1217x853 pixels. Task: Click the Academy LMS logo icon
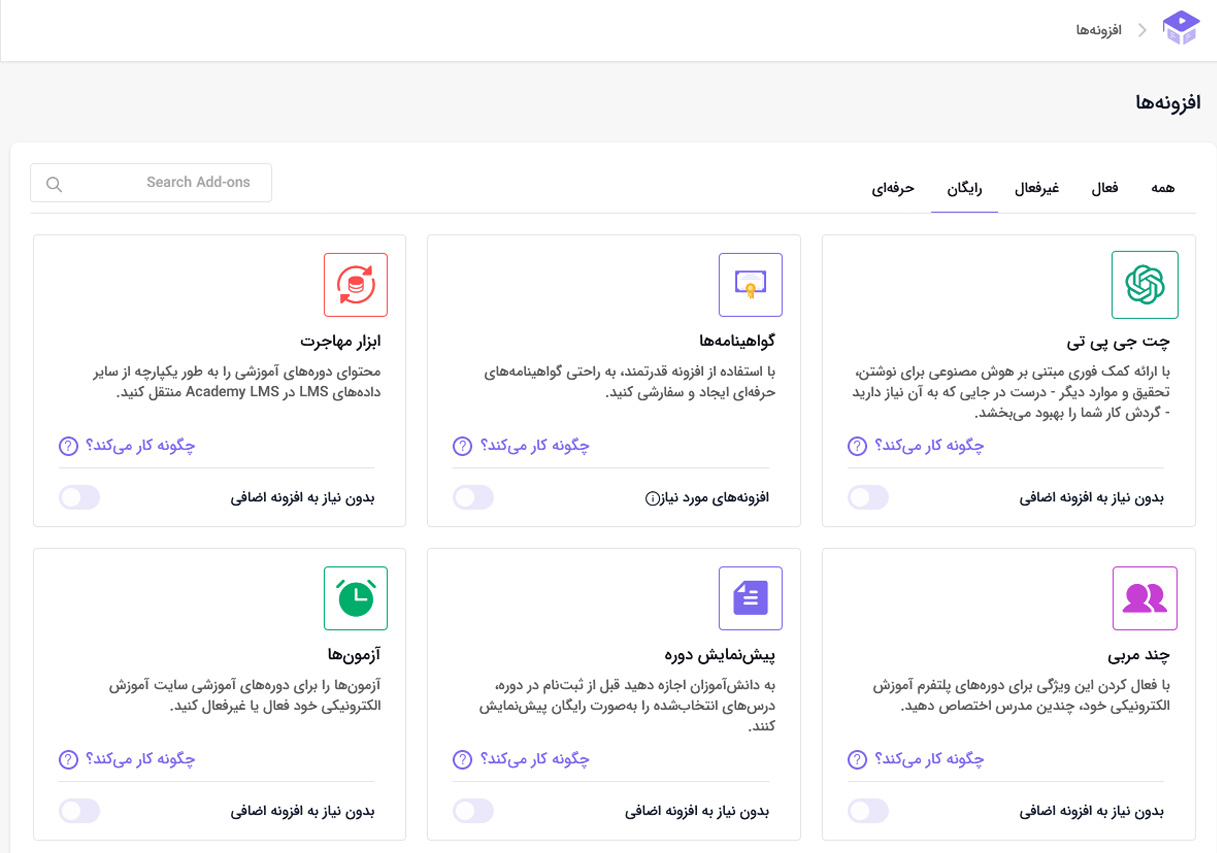pos(1180,29)
